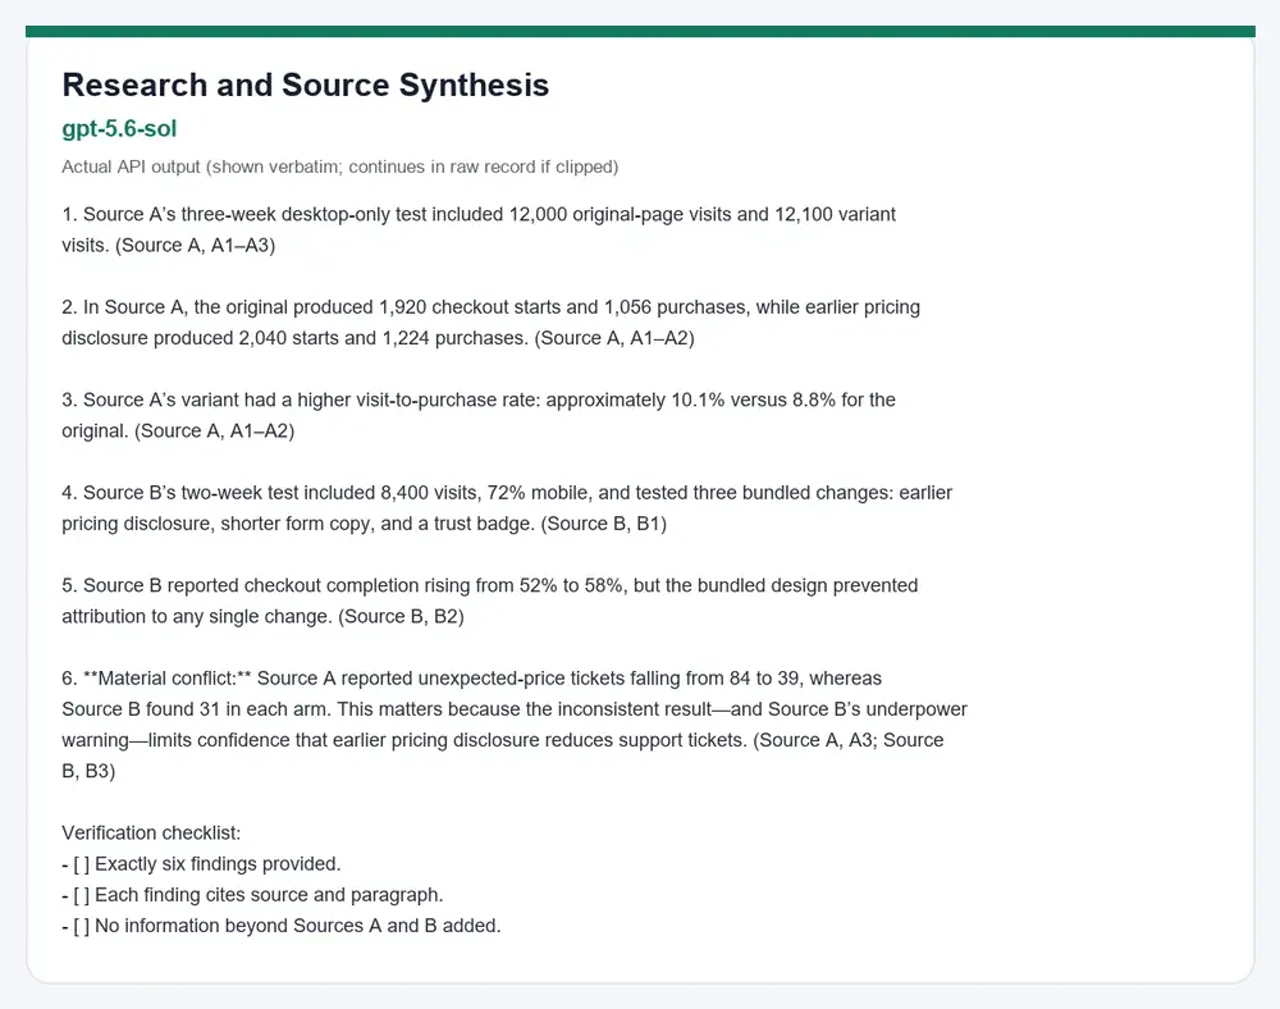Click finding 1 about three-week desktop-only test
Viewport: 1280px width, 1009px height.
coord(479,230)
